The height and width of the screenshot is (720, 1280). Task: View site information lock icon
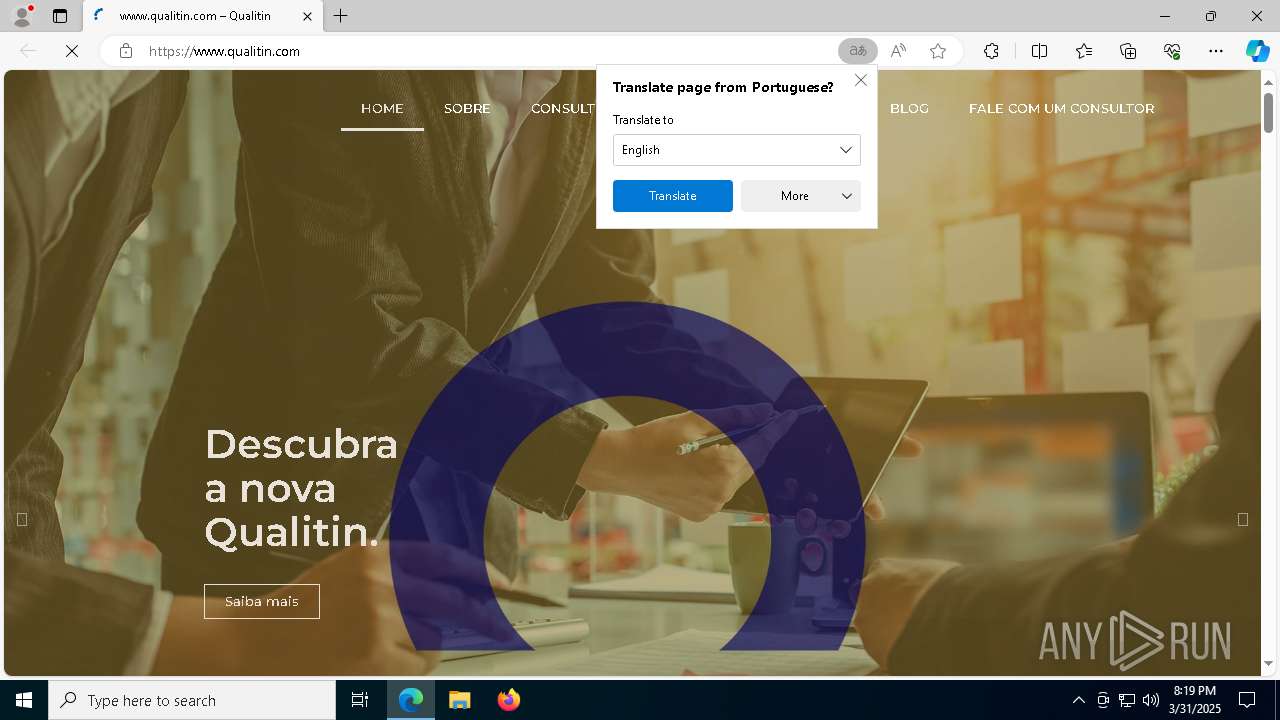pyautogui.click(x=125, y=51)
